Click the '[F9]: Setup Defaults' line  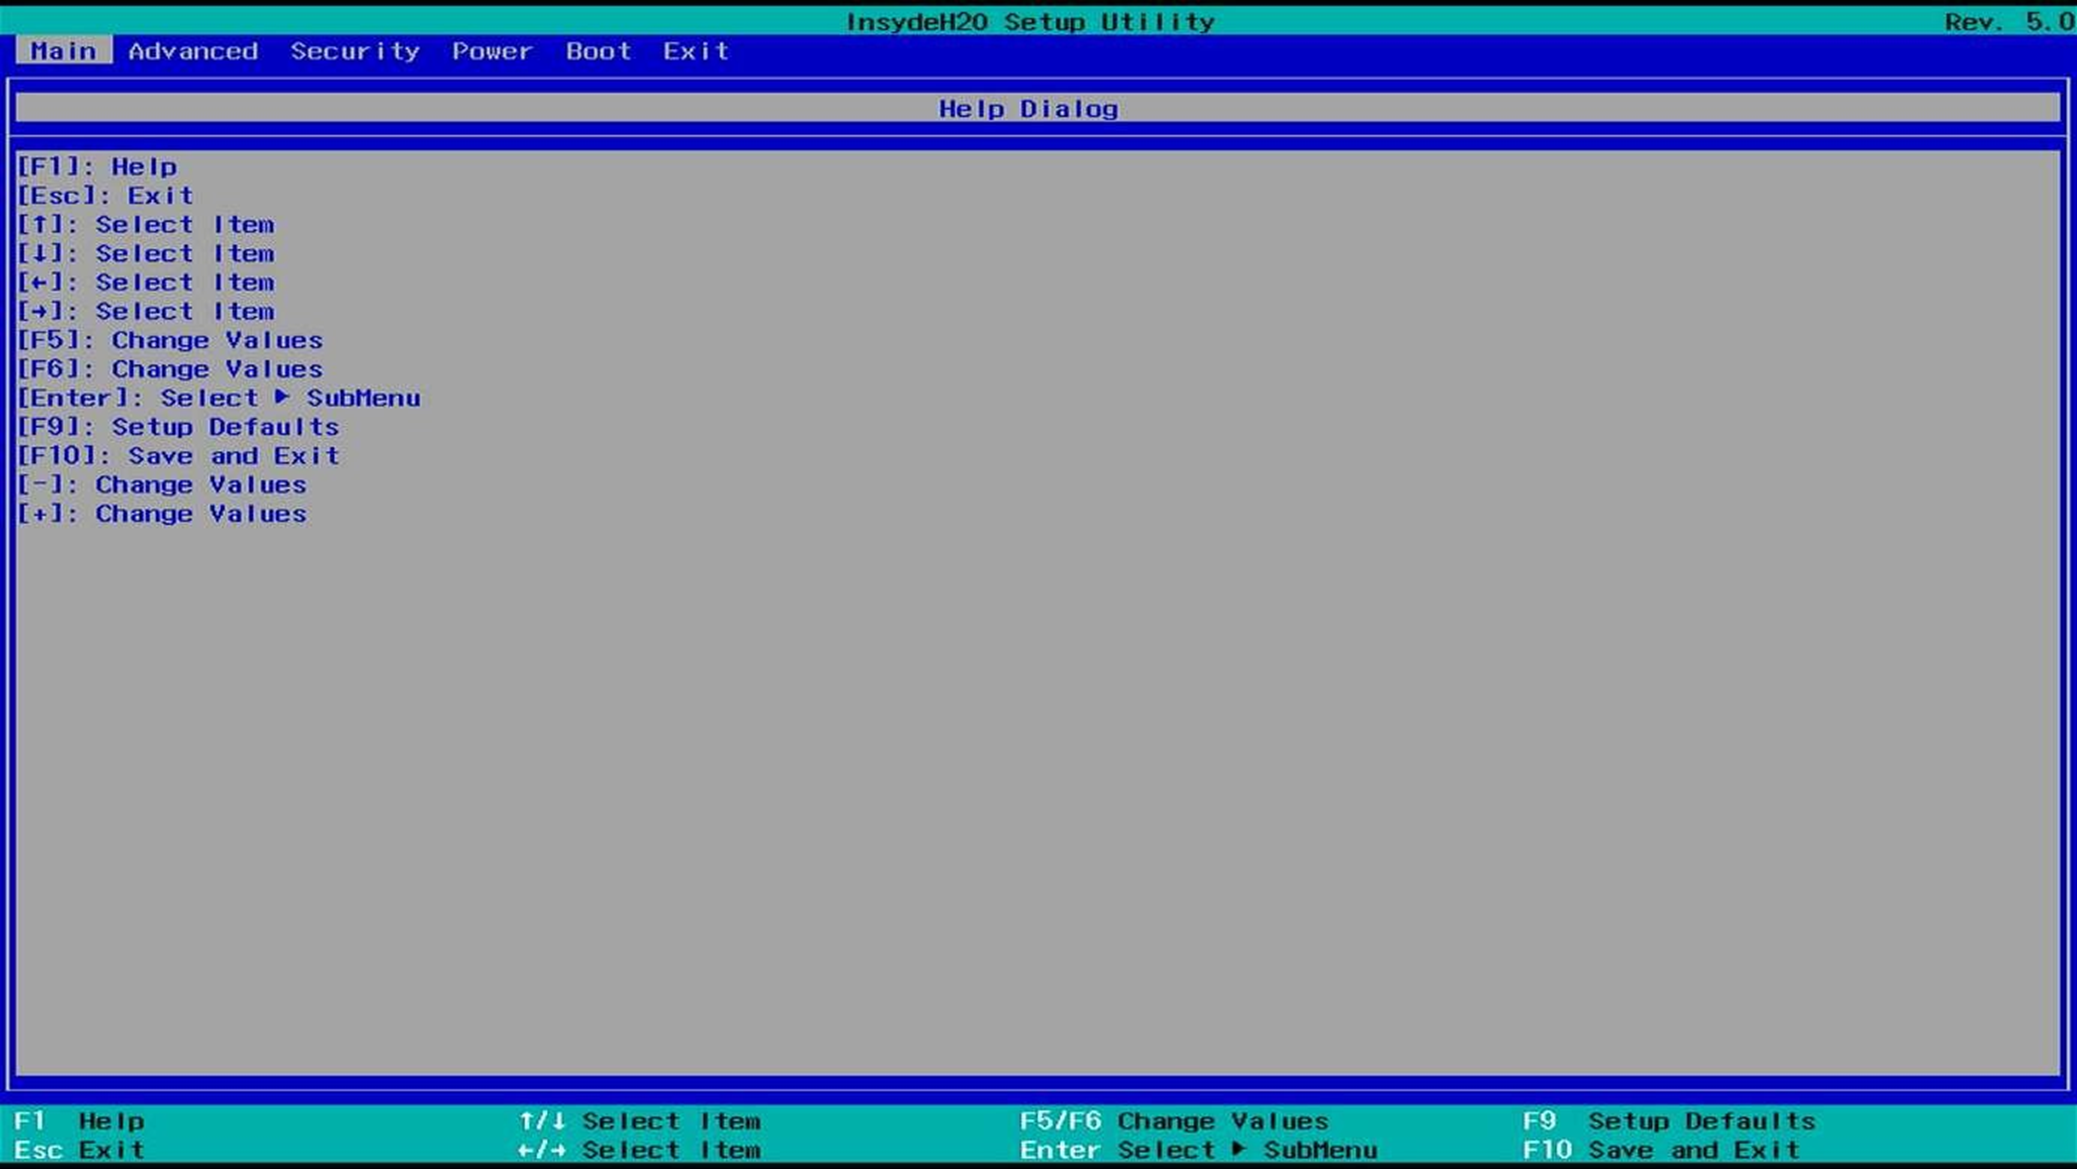point(178,427)
